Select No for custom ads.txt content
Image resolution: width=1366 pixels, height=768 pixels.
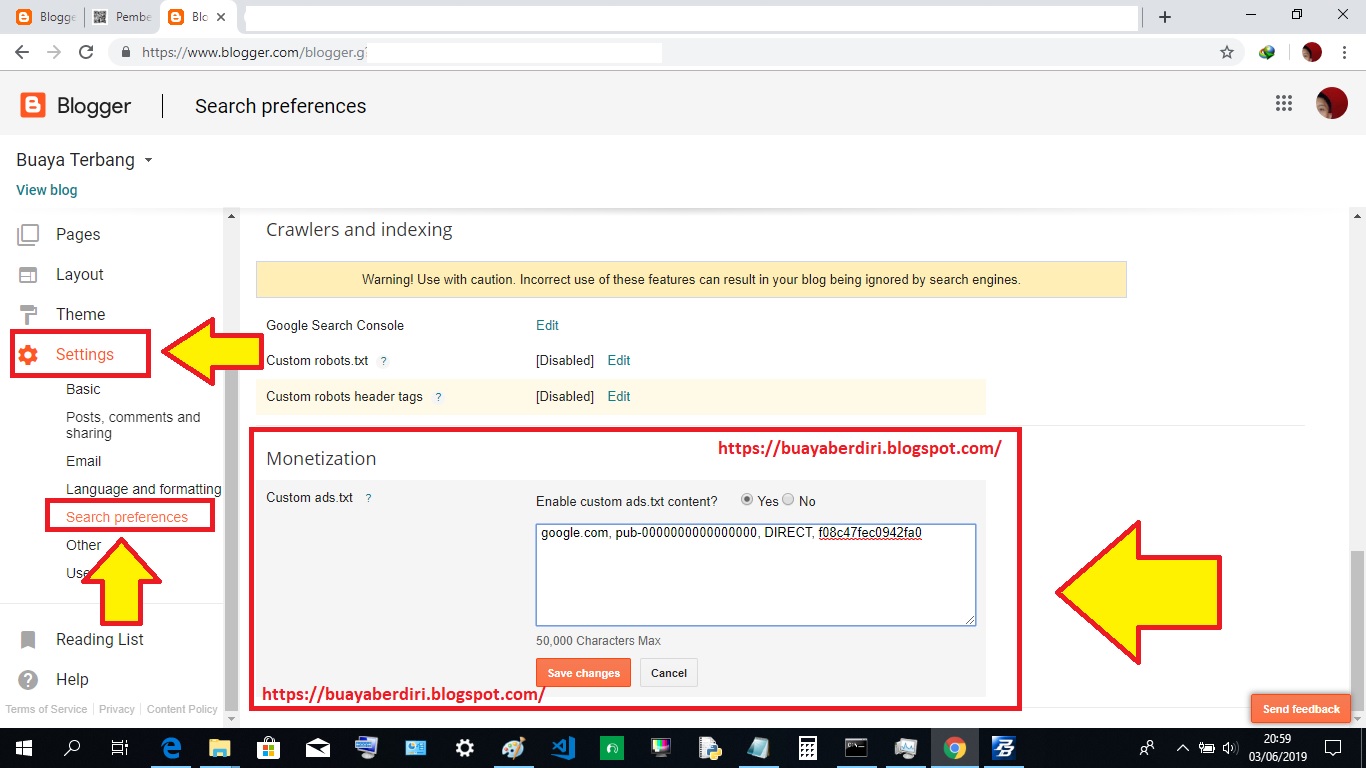[x=788, y=499]
